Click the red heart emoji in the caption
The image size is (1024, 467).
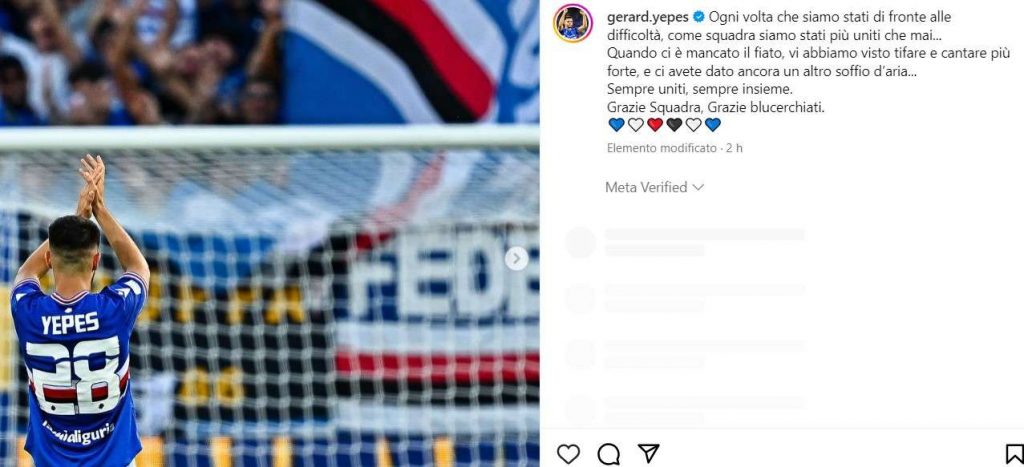[655, 124]
